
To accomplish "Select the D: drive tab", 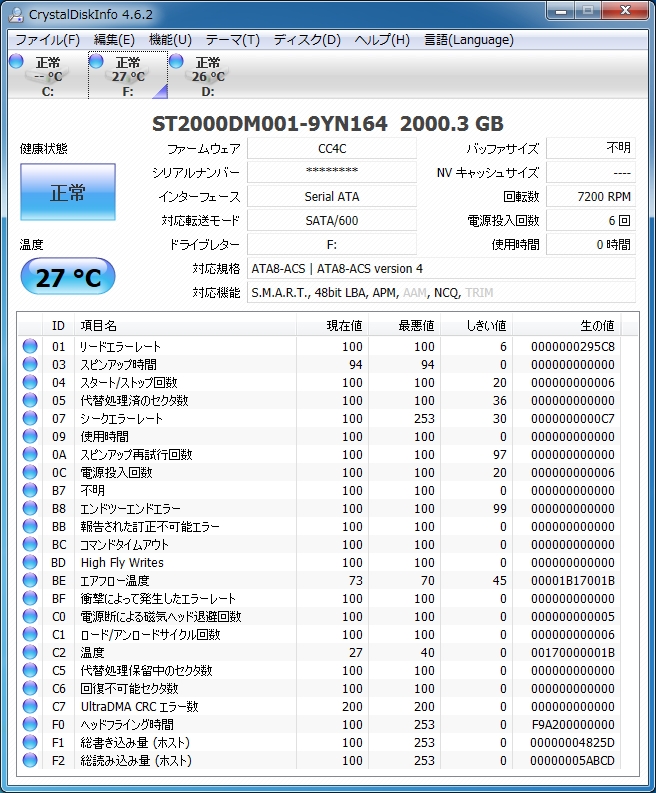I will point(208,75).
